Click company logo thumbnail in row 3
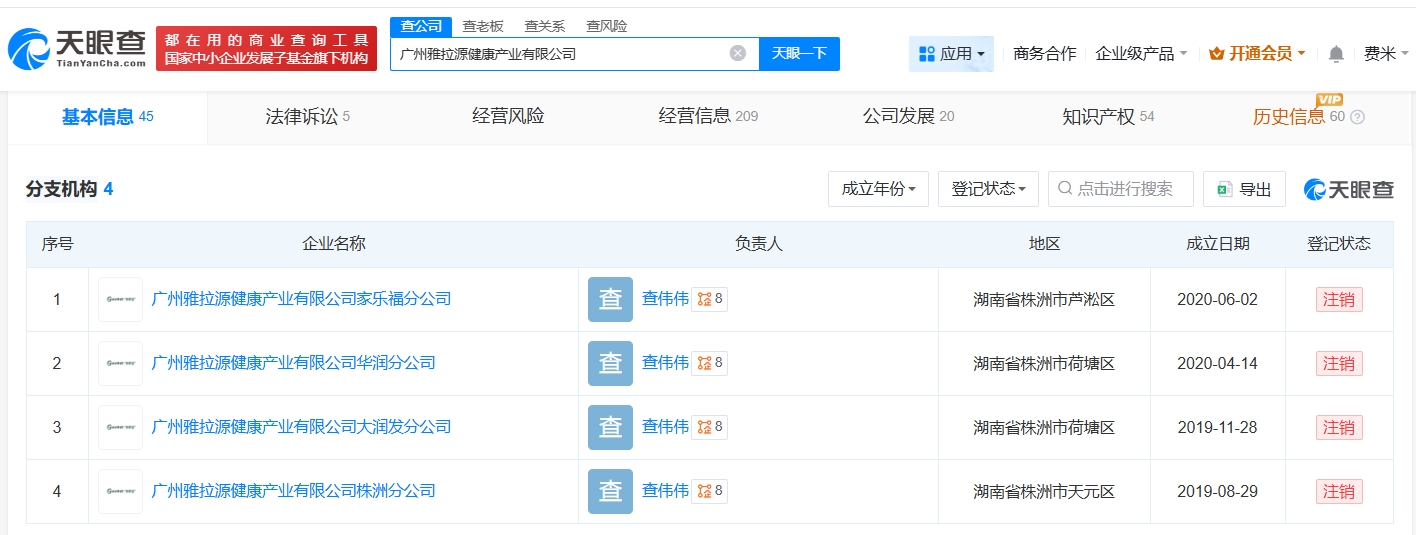 [120, 427]
